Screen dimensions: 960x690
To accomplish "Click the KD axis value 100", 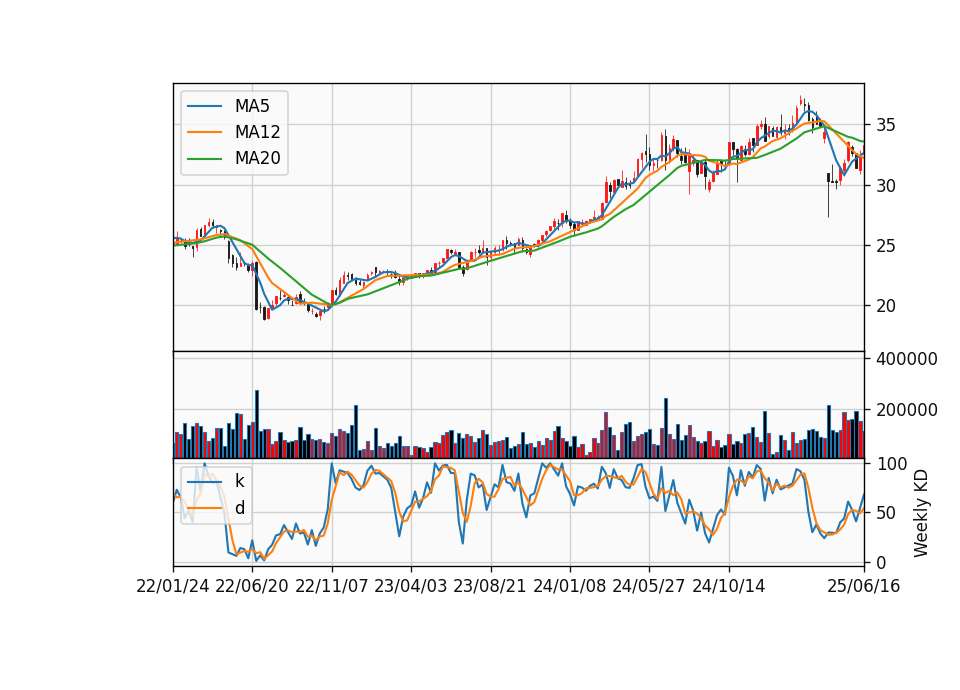I will (891, 464).
